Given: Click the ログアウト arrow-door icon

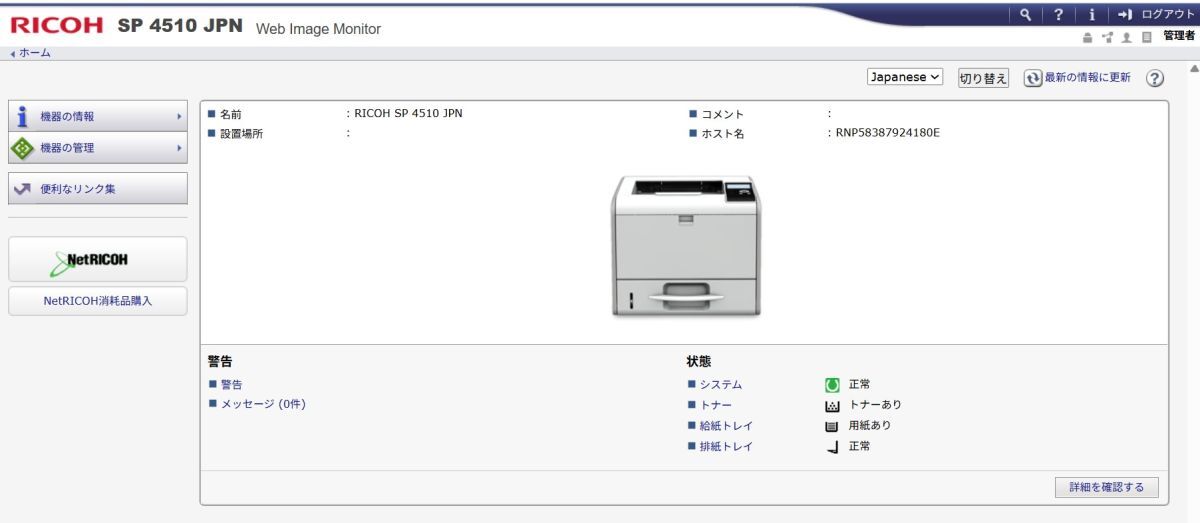Looking at the screenshot, I should (1125, 14).
